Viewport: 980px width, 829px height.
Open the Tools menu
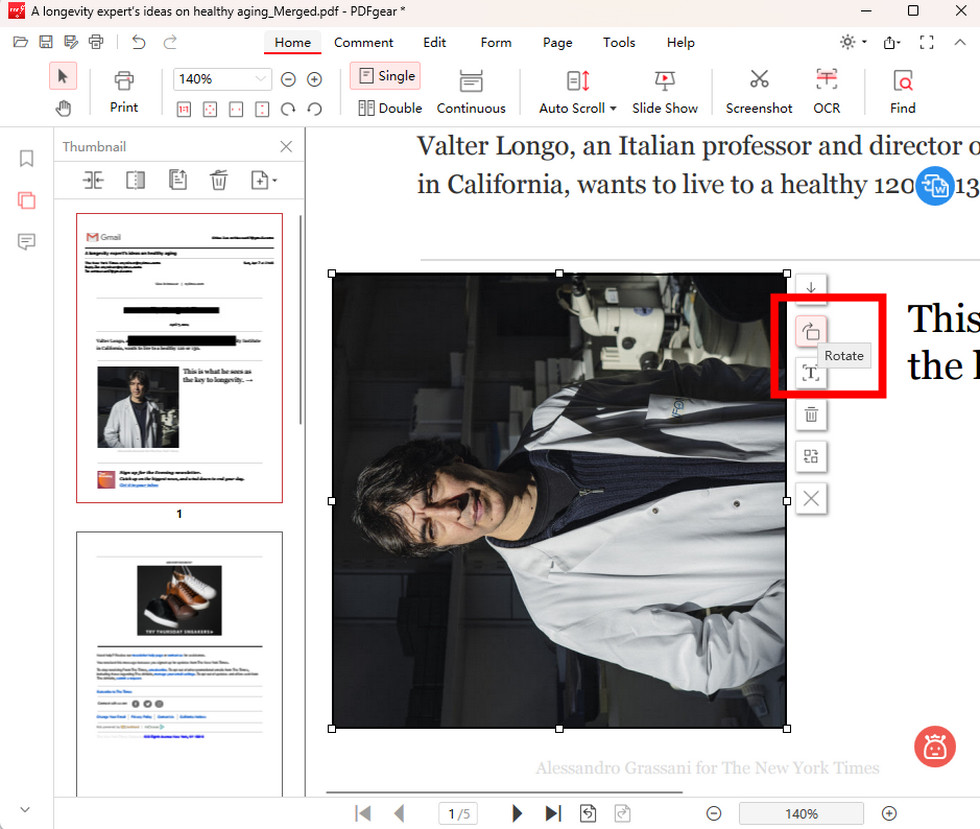(x=618, y=42)
